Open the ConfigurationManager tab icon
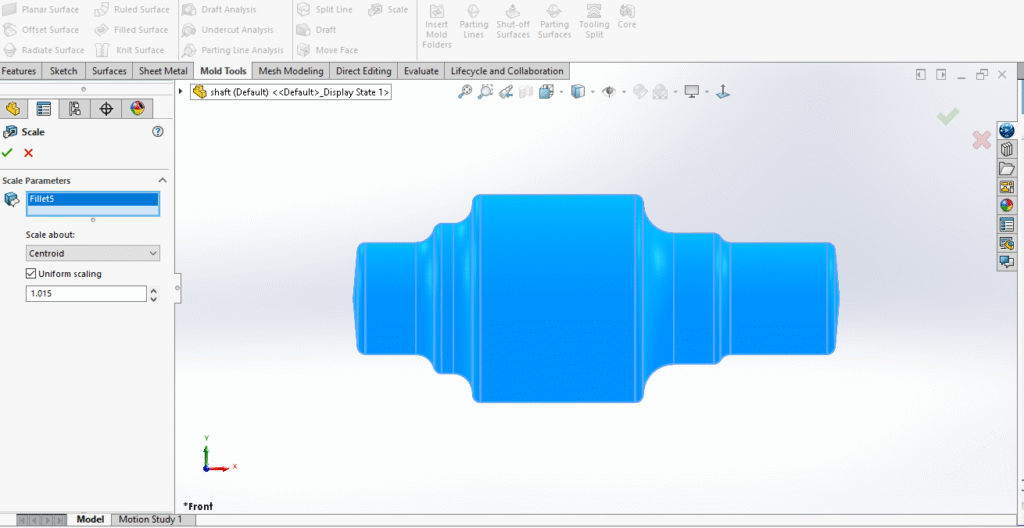Image resolution: width=1024 pixels, height=528 pixels. [75, 108]
